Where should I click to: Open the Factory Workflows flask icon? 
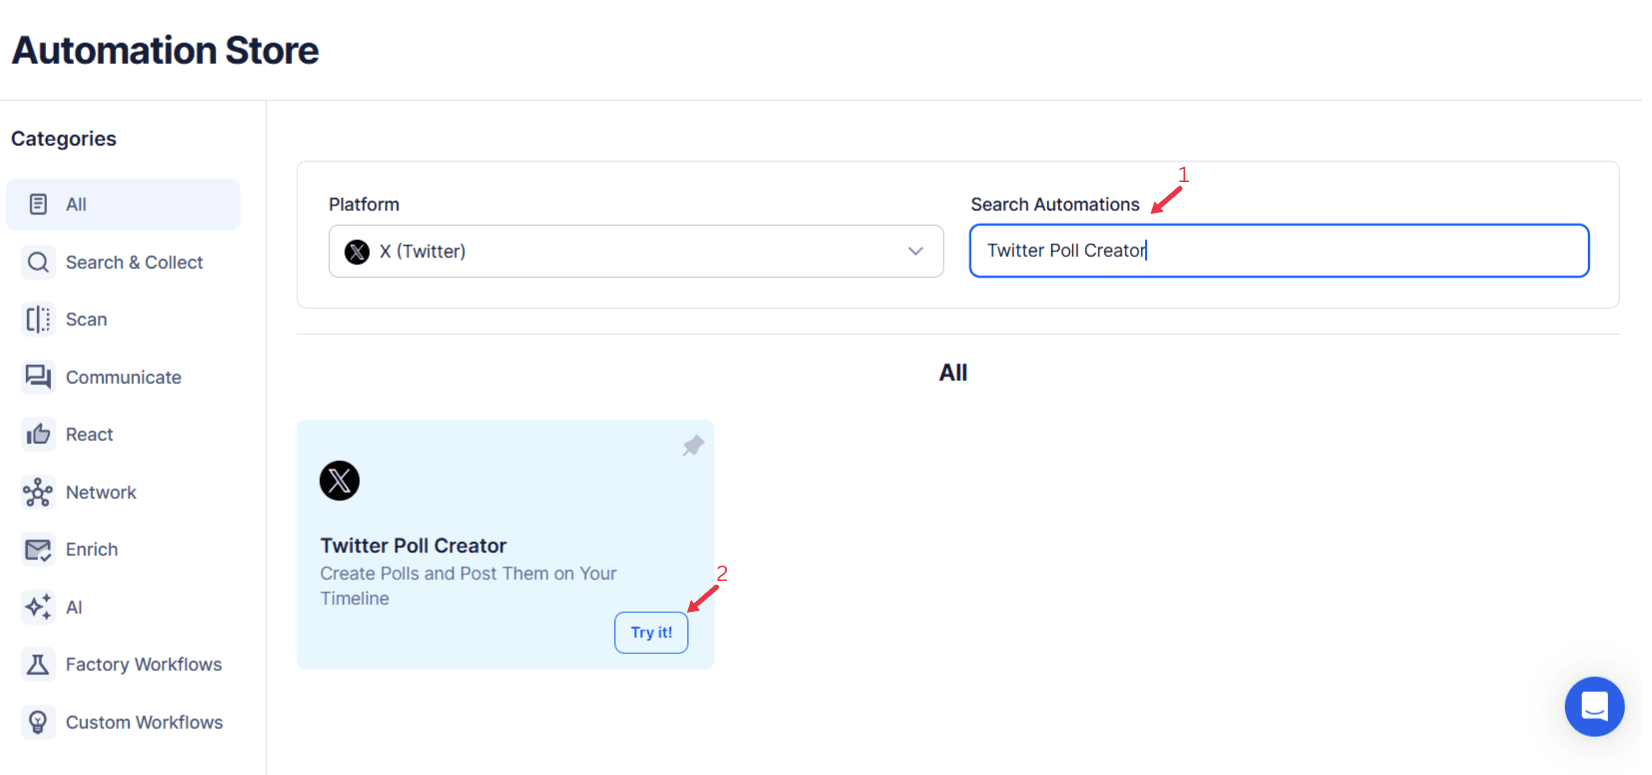click(x=38, y=664)
